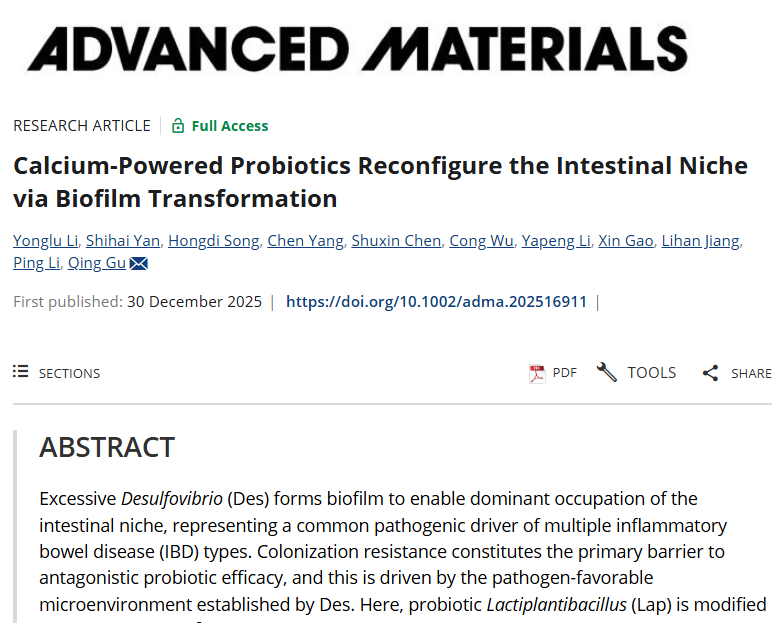784x623 pixels.
Task: Open the Sections list icon
Action: [x=21, y=372]
